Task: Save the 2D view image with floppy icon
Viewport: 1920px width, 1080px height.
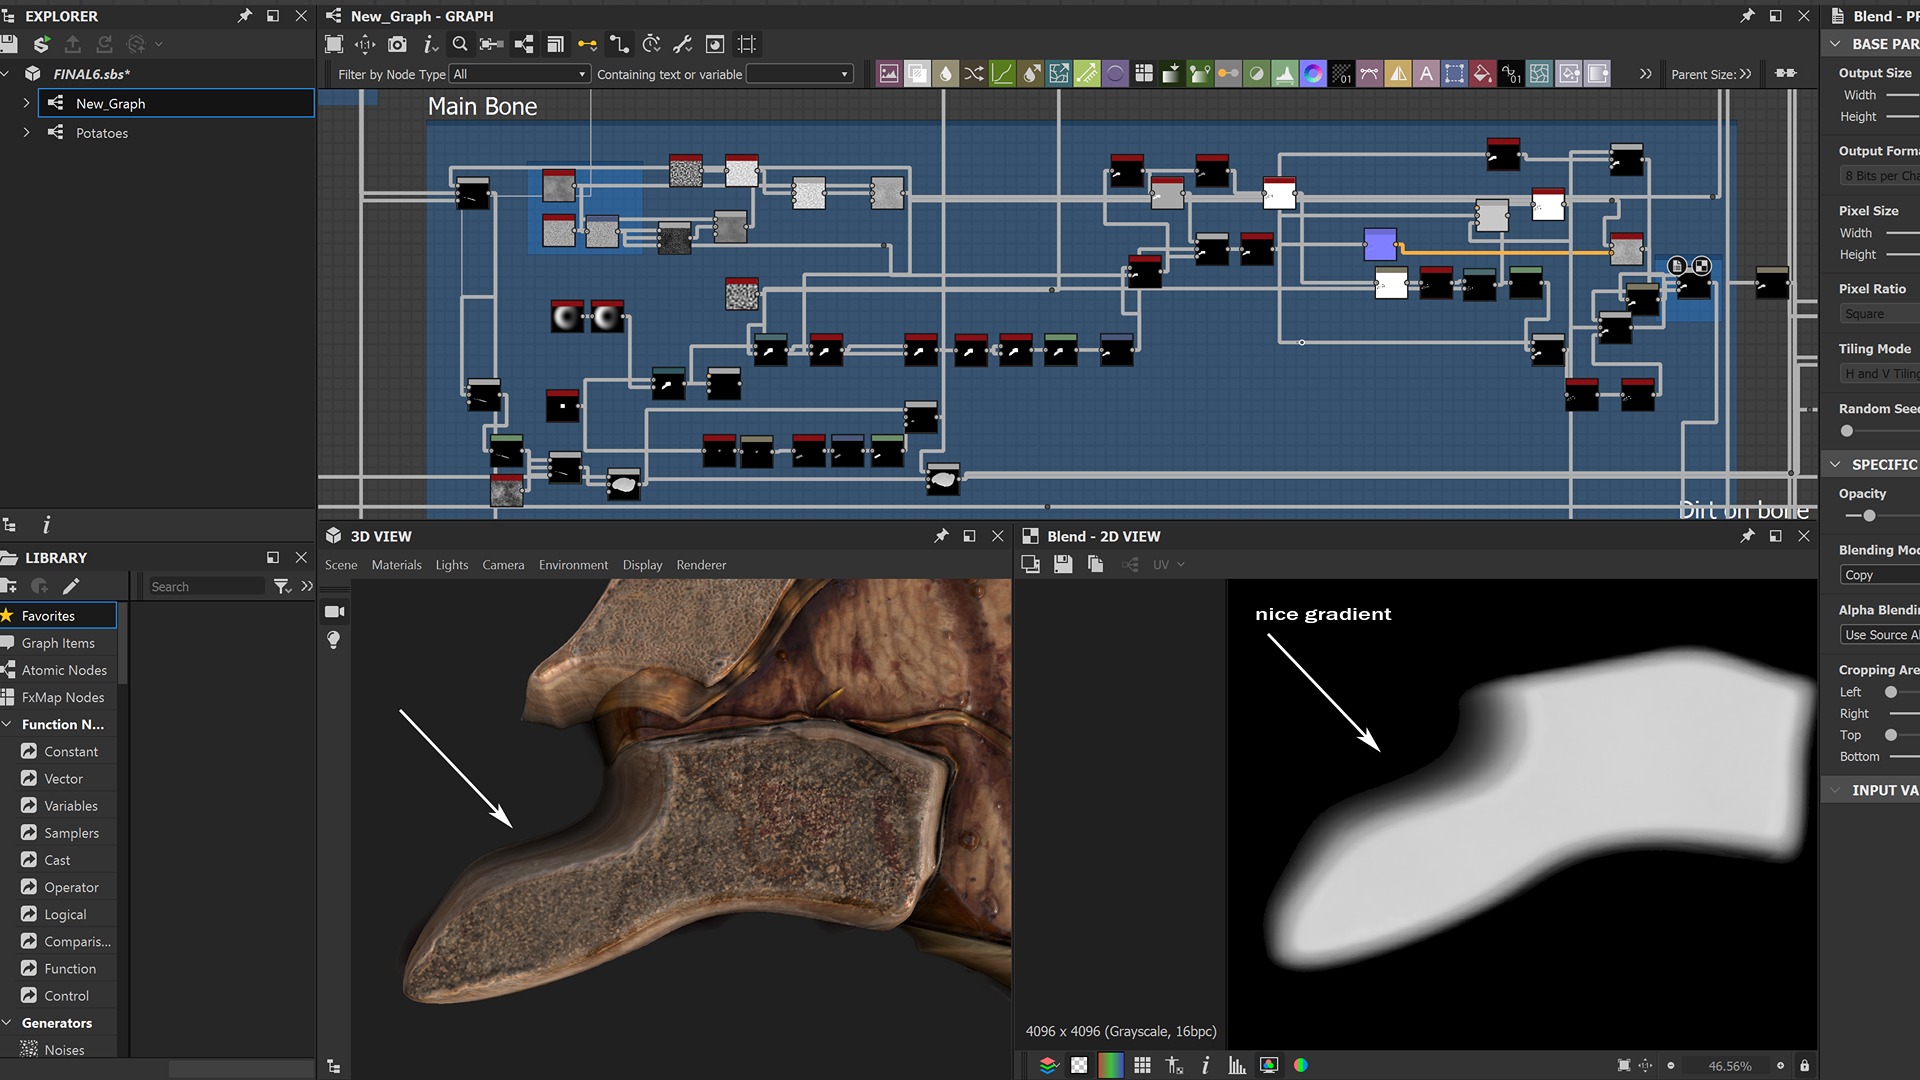Action: [1063, 565]
